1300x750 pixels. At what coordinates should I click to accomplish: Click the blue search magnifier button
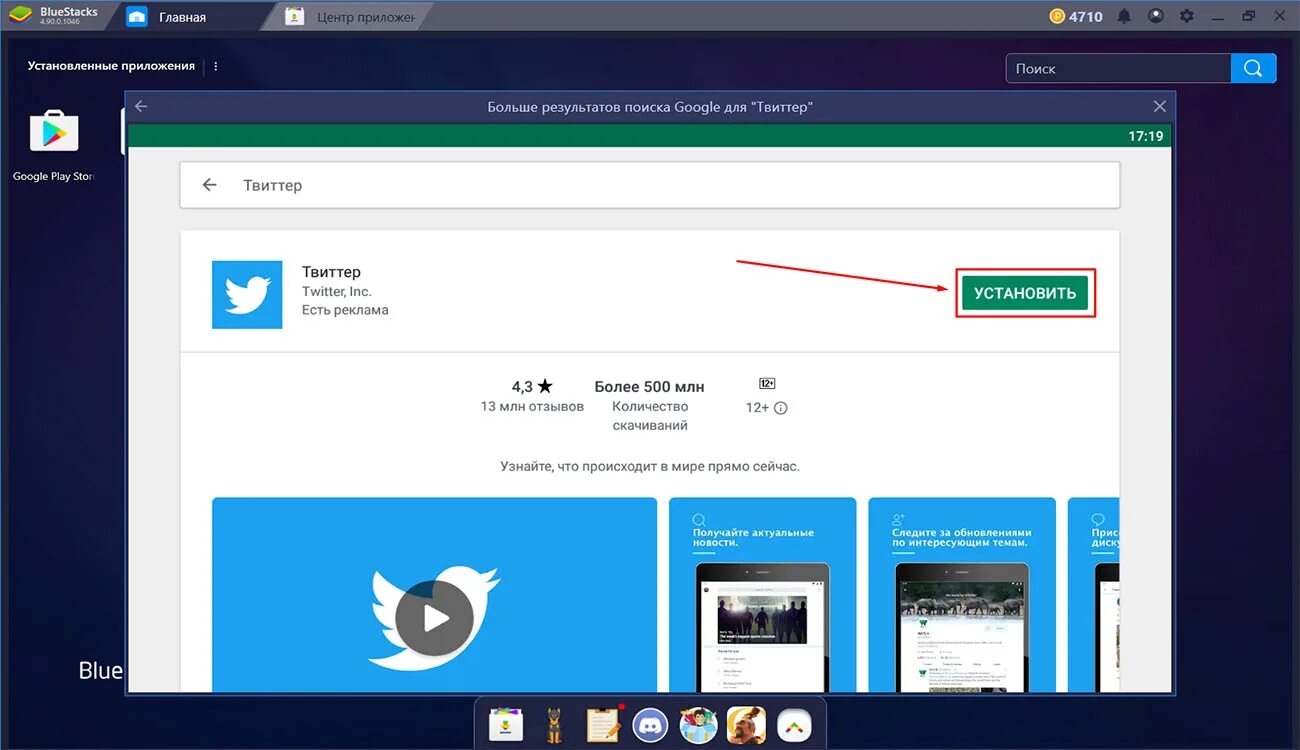1254,68
